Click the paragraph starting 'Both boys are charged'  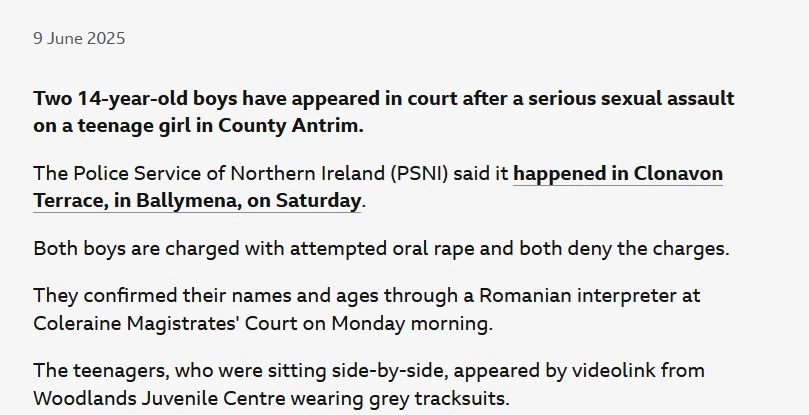click(x=382, y=249)
